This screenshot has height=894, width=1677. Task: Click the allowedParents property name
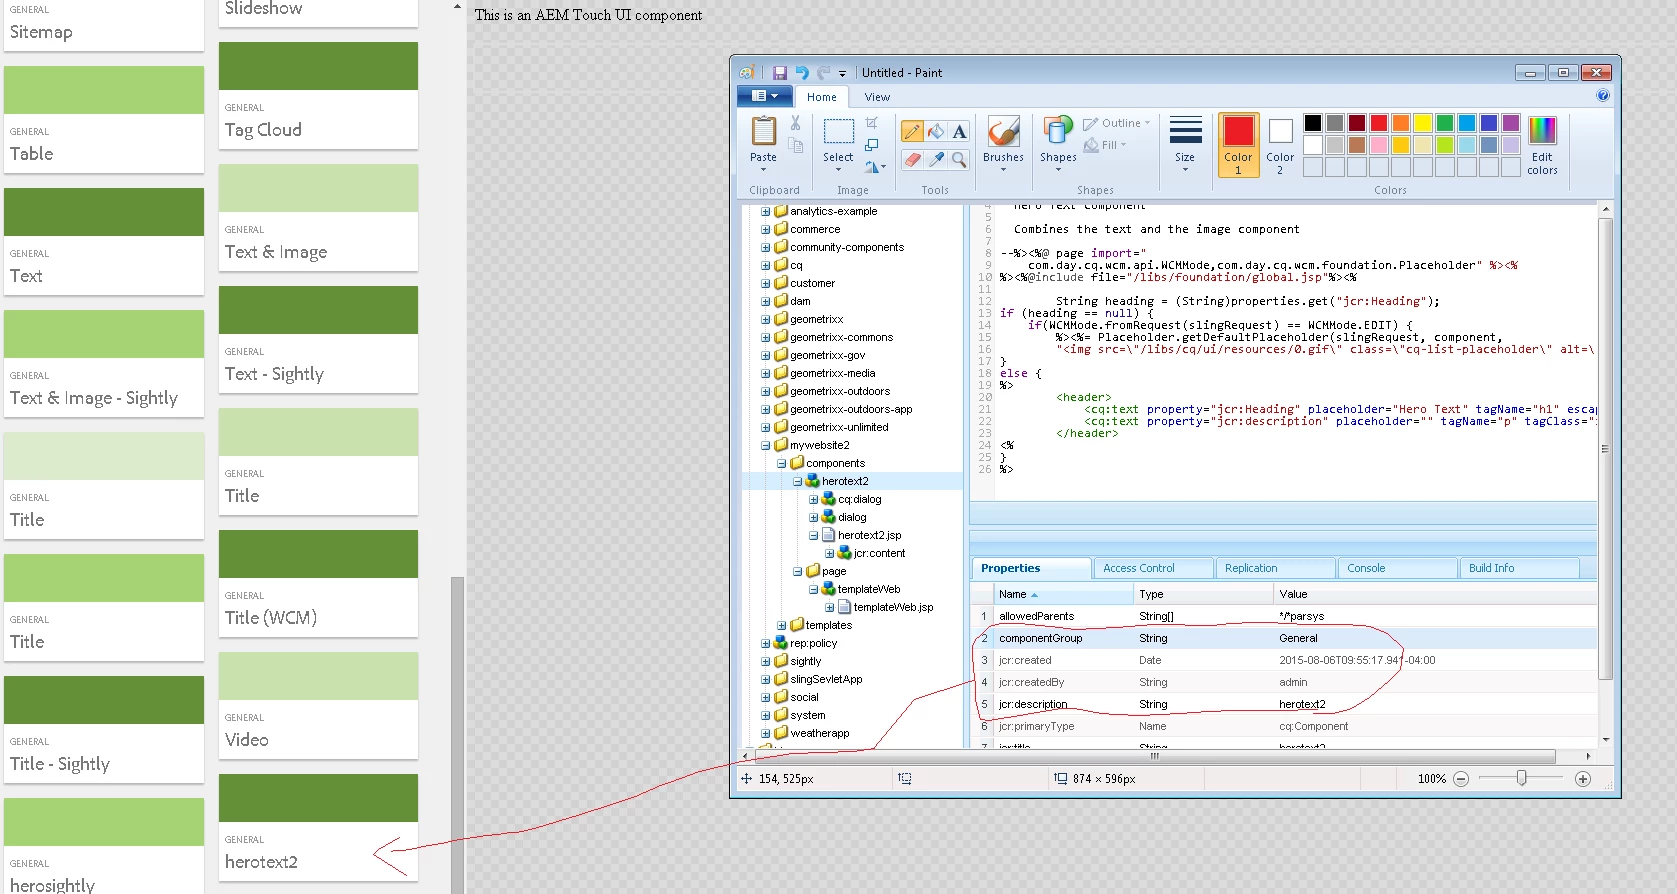pos(1036,616)
